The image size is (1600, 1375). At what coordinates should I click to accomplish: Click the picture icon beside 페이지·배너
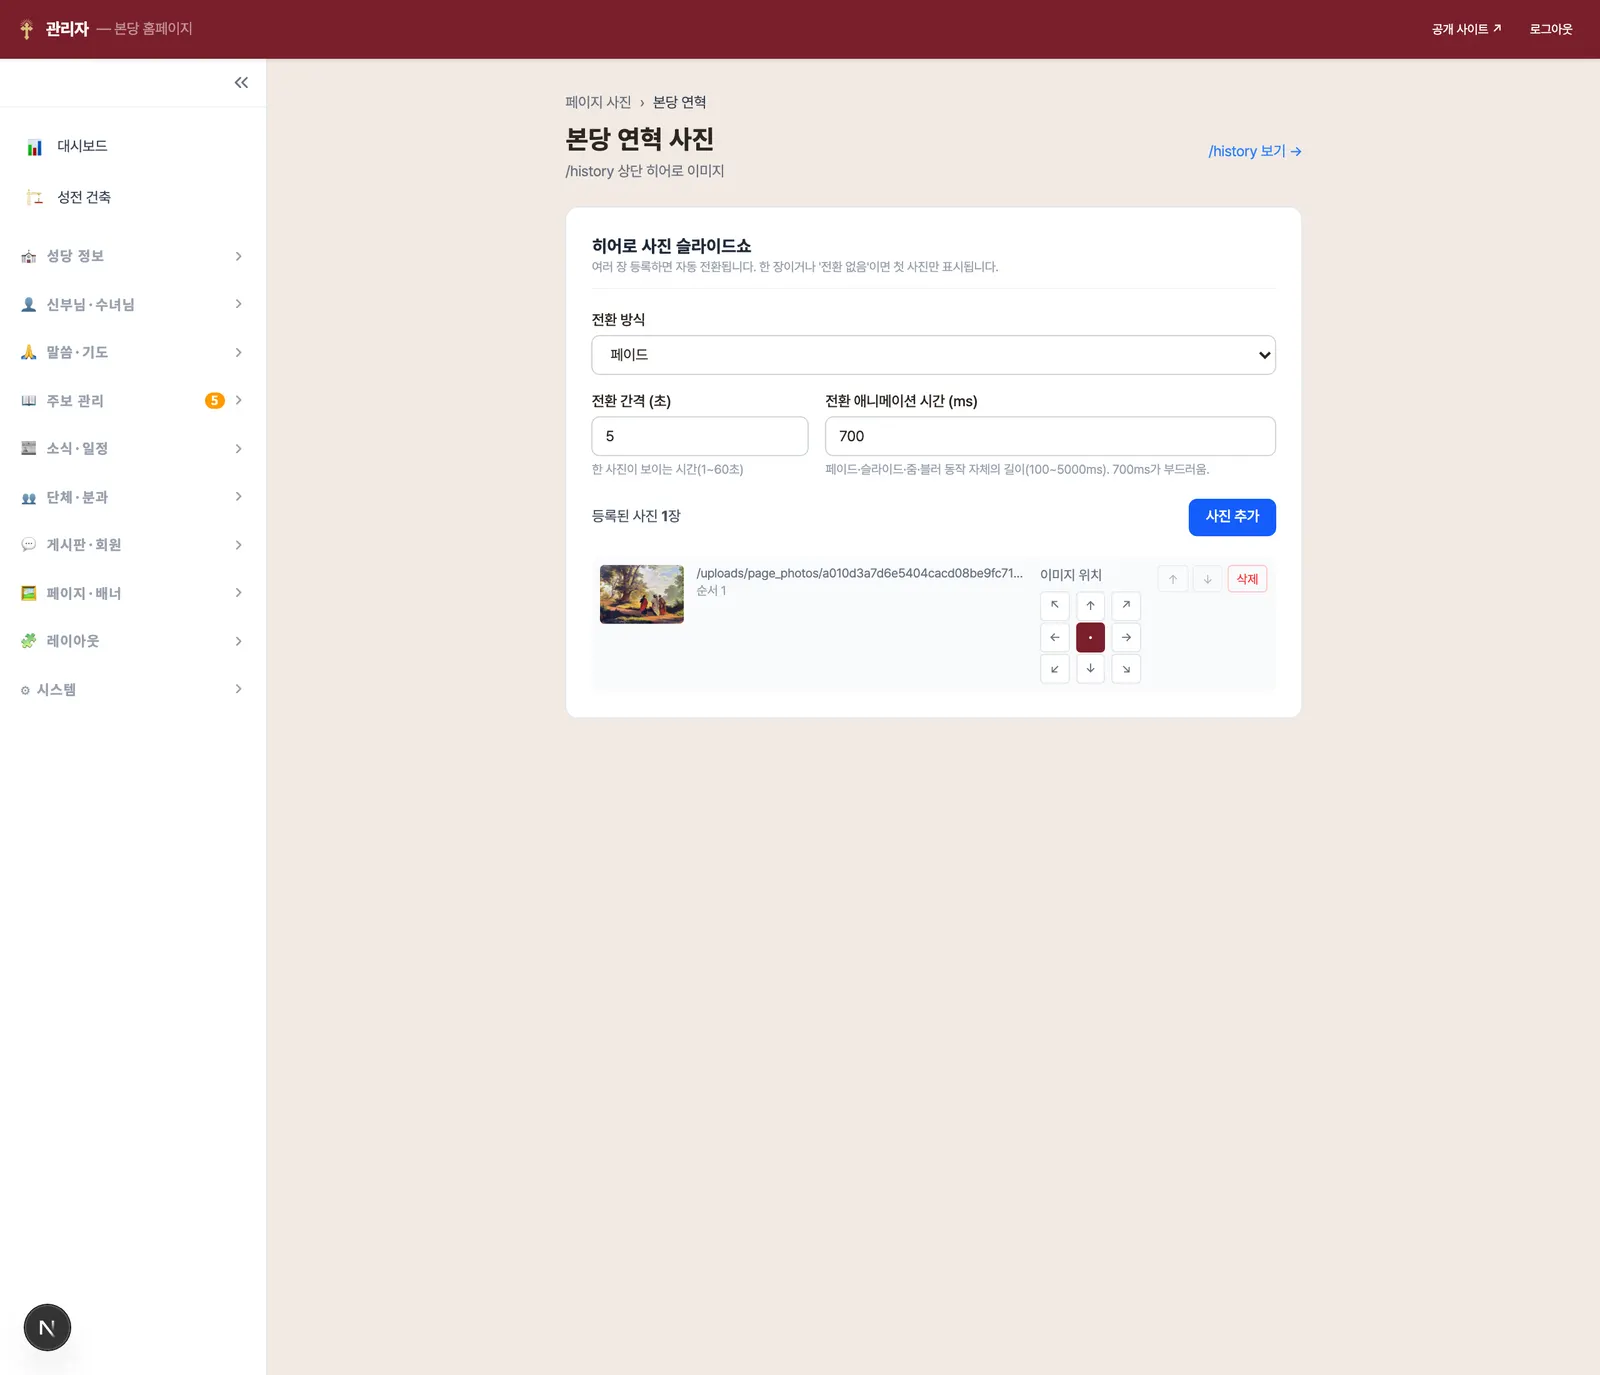pos(29,594)
